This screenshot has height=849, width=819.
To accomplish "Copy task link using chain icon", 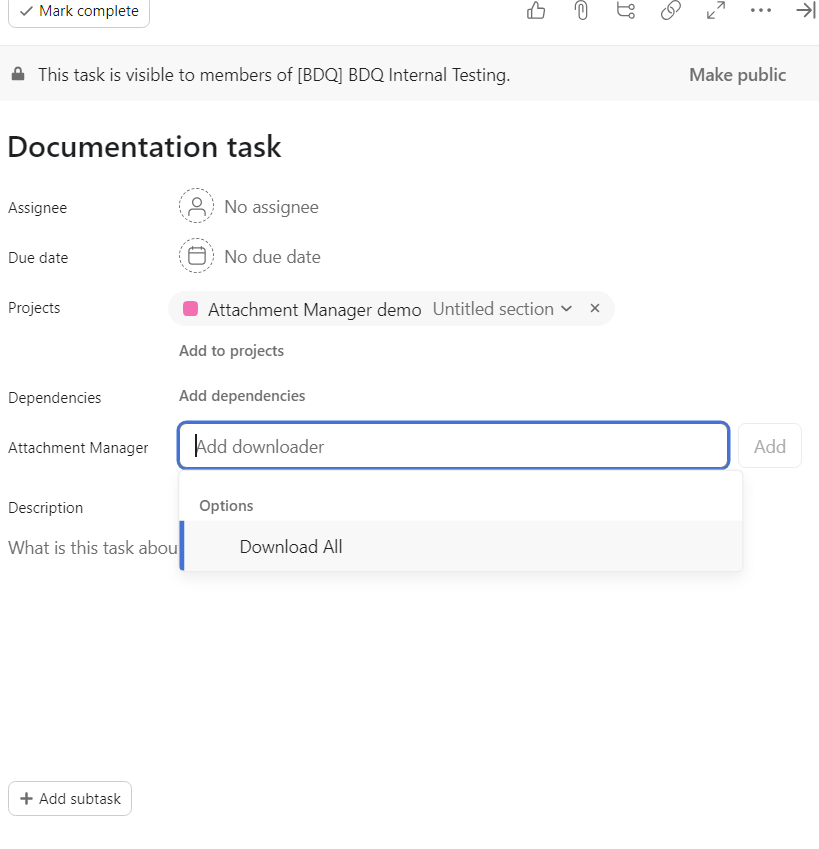I will [671, 11].
